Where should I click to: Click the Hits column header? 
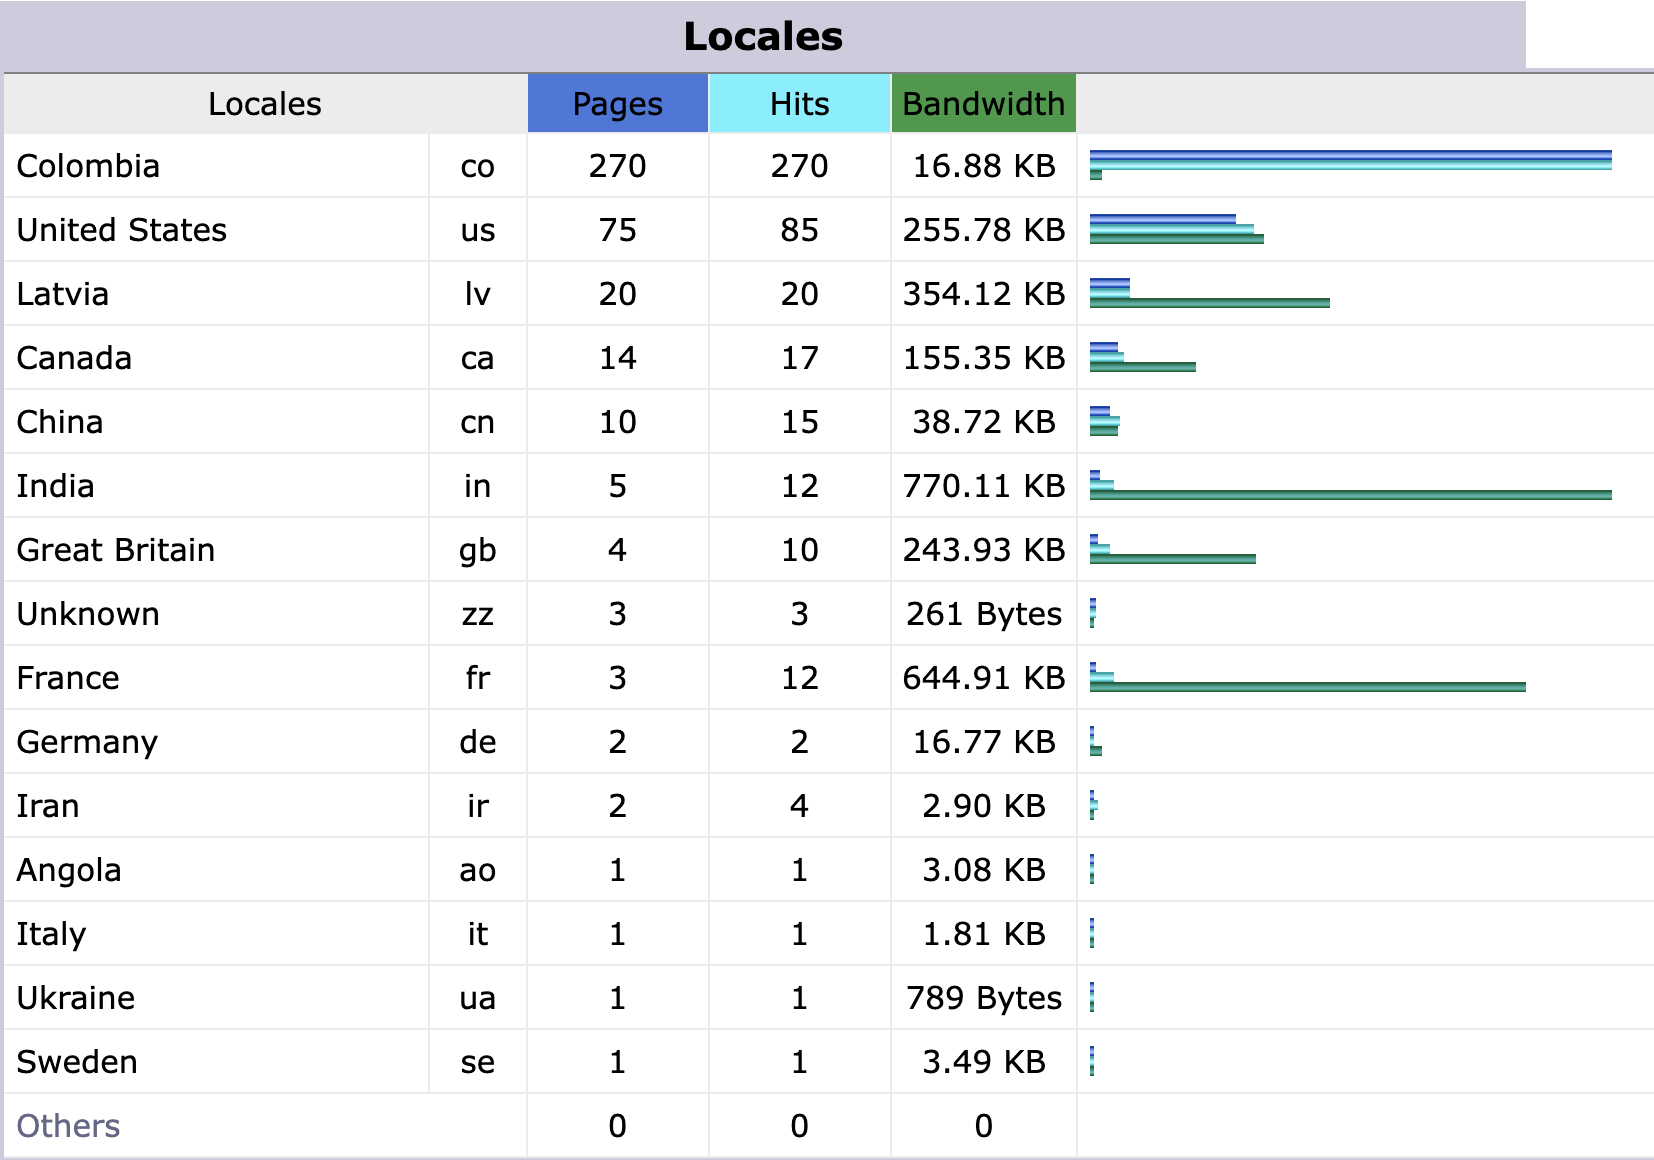coord(799,104)
